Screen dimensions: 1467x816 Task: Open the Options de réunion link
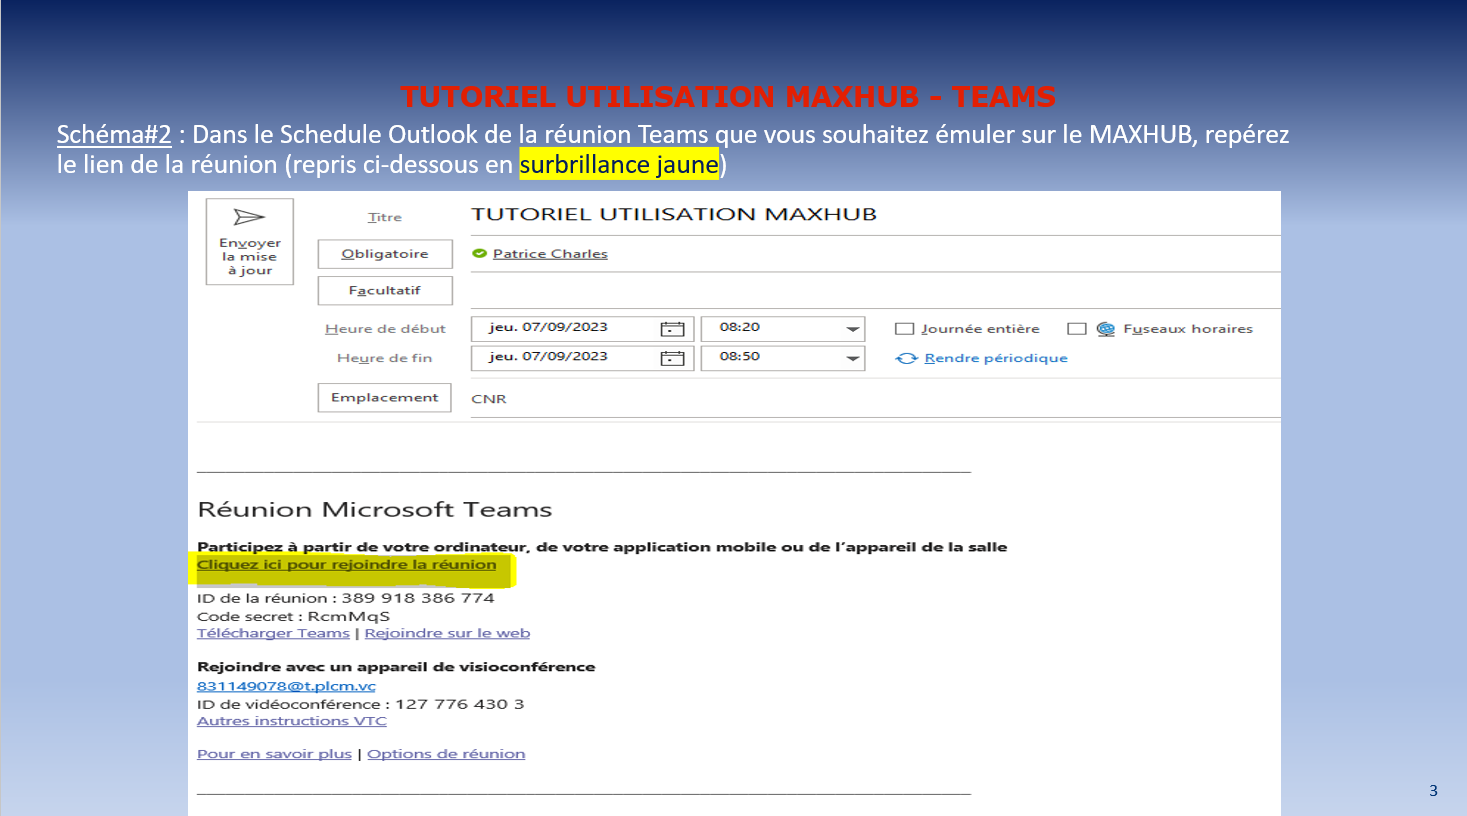pyautogui.click(x=446, y=754)
